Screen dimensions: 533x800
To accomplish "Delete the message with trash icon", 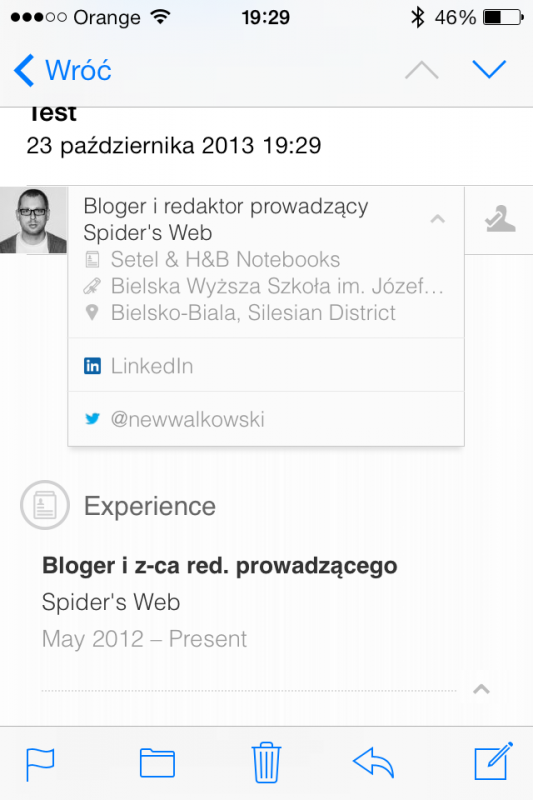I will (266, 762).
